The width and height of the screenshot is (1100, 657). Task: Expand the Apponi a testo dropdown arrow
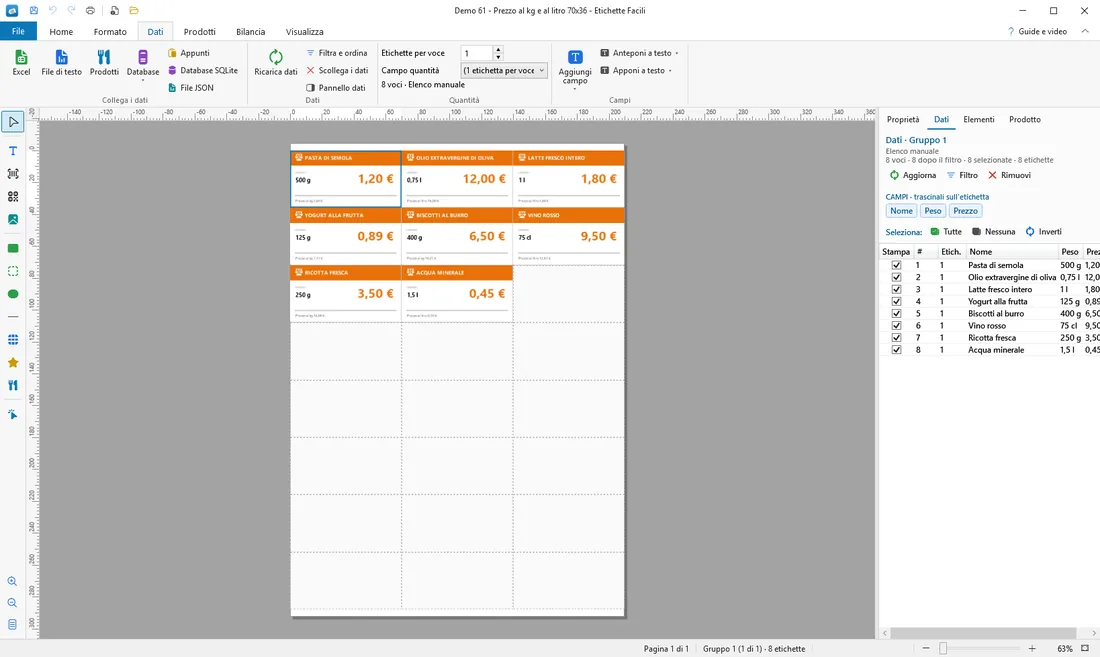[670, 71]
